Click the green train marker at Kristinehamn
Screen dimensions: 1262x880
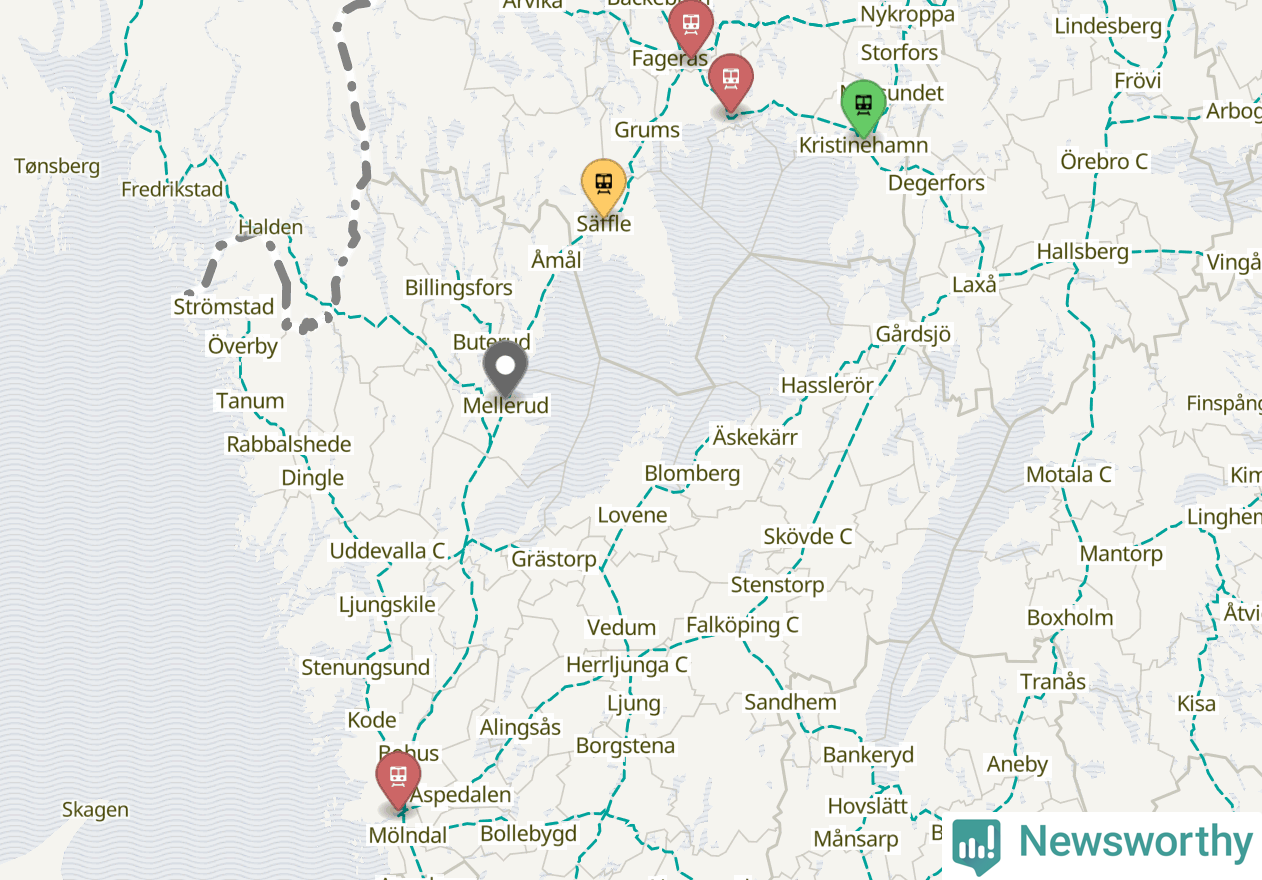tap(863, 108)
